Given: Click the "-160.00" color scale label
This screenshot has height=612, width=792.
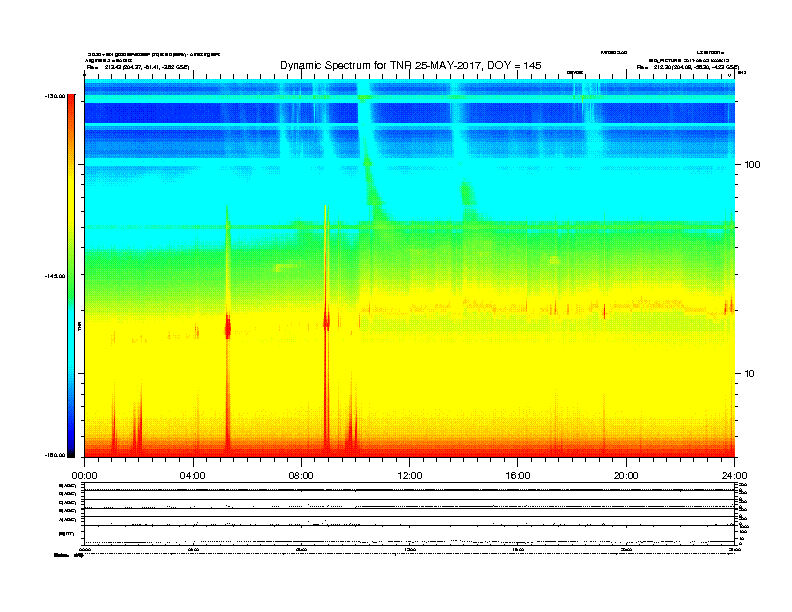Looking at the screenshot, I should tap(55, 455).
